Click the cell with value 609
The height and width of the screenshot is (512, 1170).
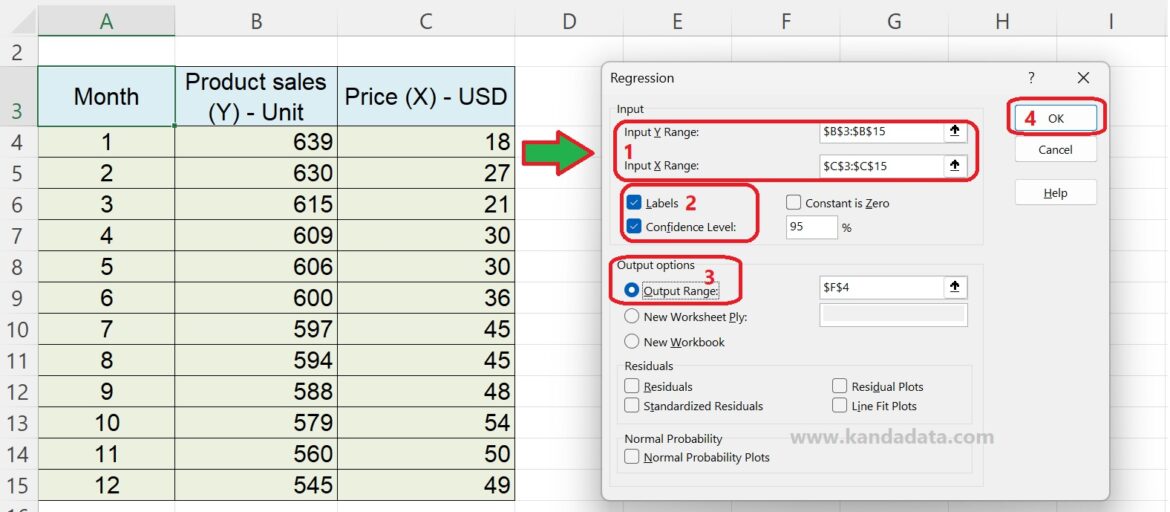coord(256,236)
